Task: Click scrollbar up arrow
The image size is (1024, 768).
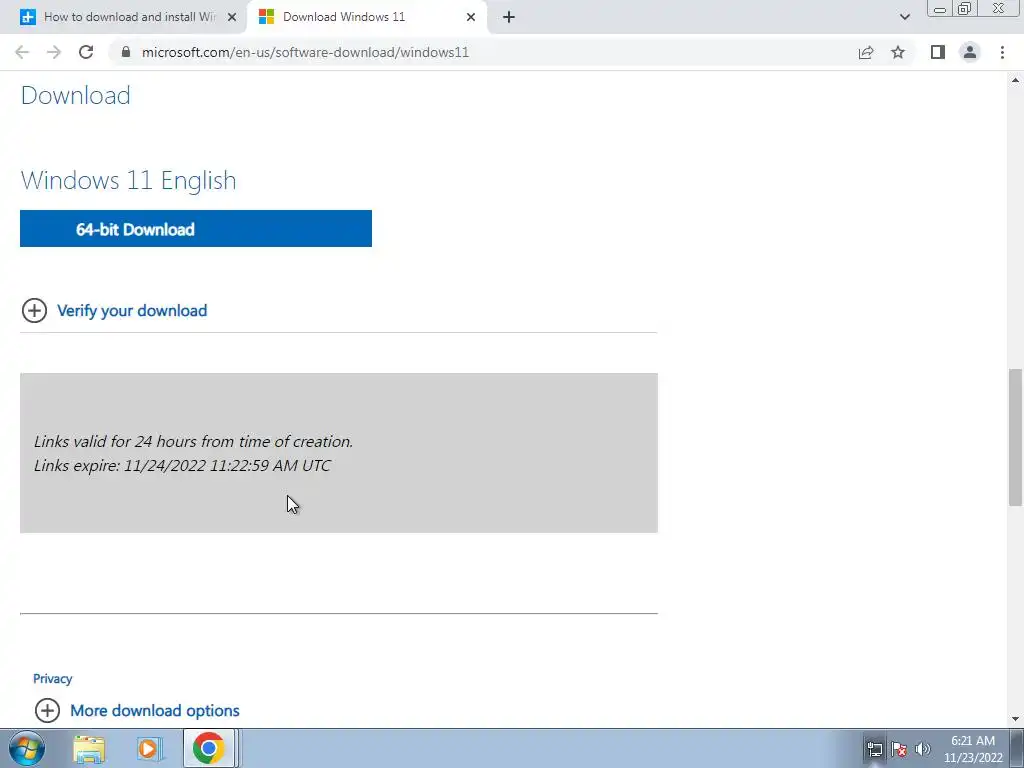Action: click(1016, 80)
